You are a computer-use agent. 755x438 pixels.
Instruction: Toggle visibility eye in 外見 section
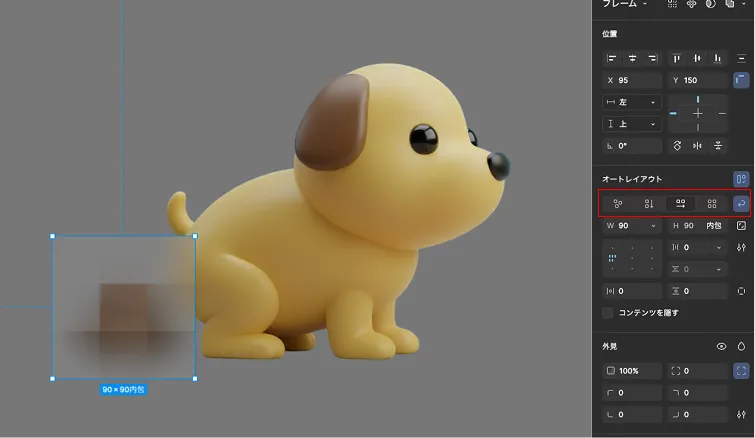tap(721, 346)
